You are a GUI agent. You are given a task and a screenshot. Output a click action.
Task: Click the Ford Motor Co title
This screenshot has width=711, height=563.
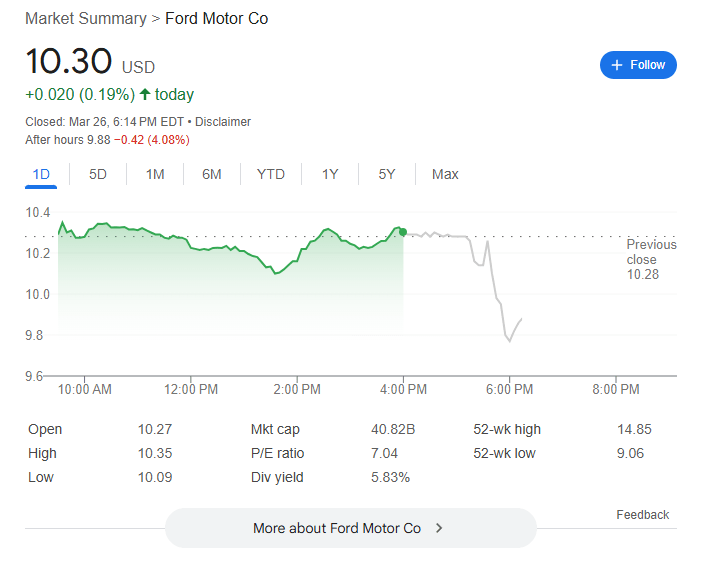216,19
